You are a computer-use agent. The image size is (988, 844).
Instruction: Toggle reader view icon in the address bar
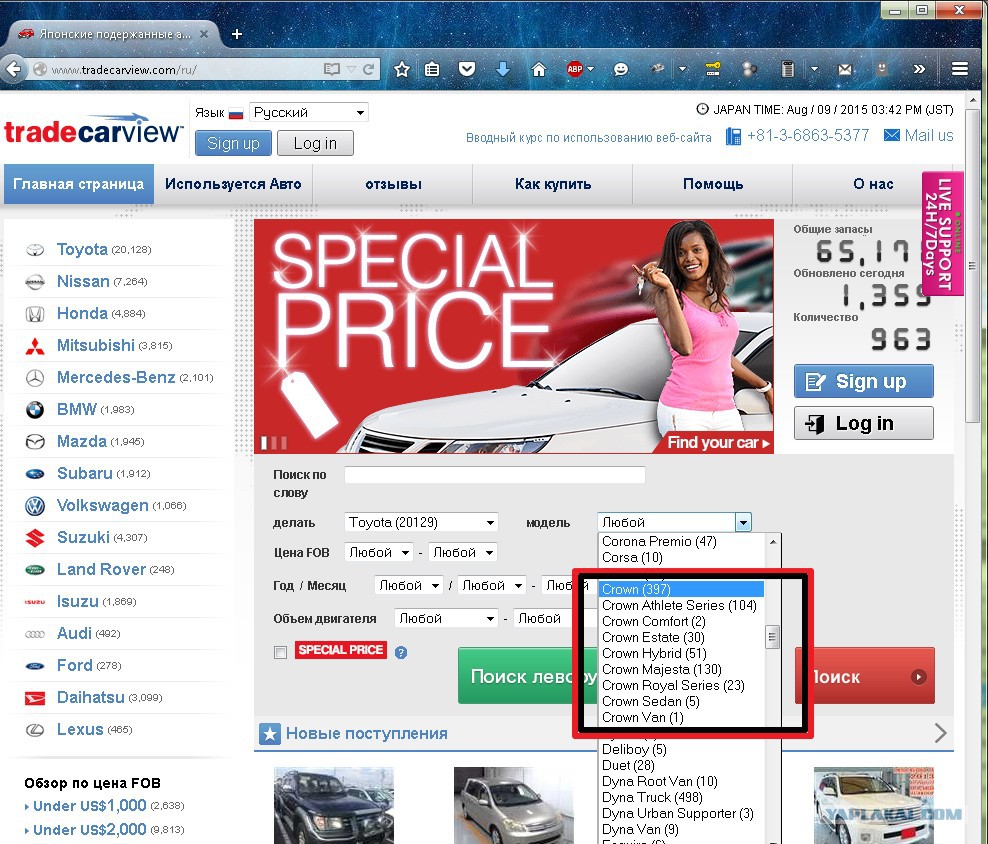pyautogui.click(x=331, y=69)
